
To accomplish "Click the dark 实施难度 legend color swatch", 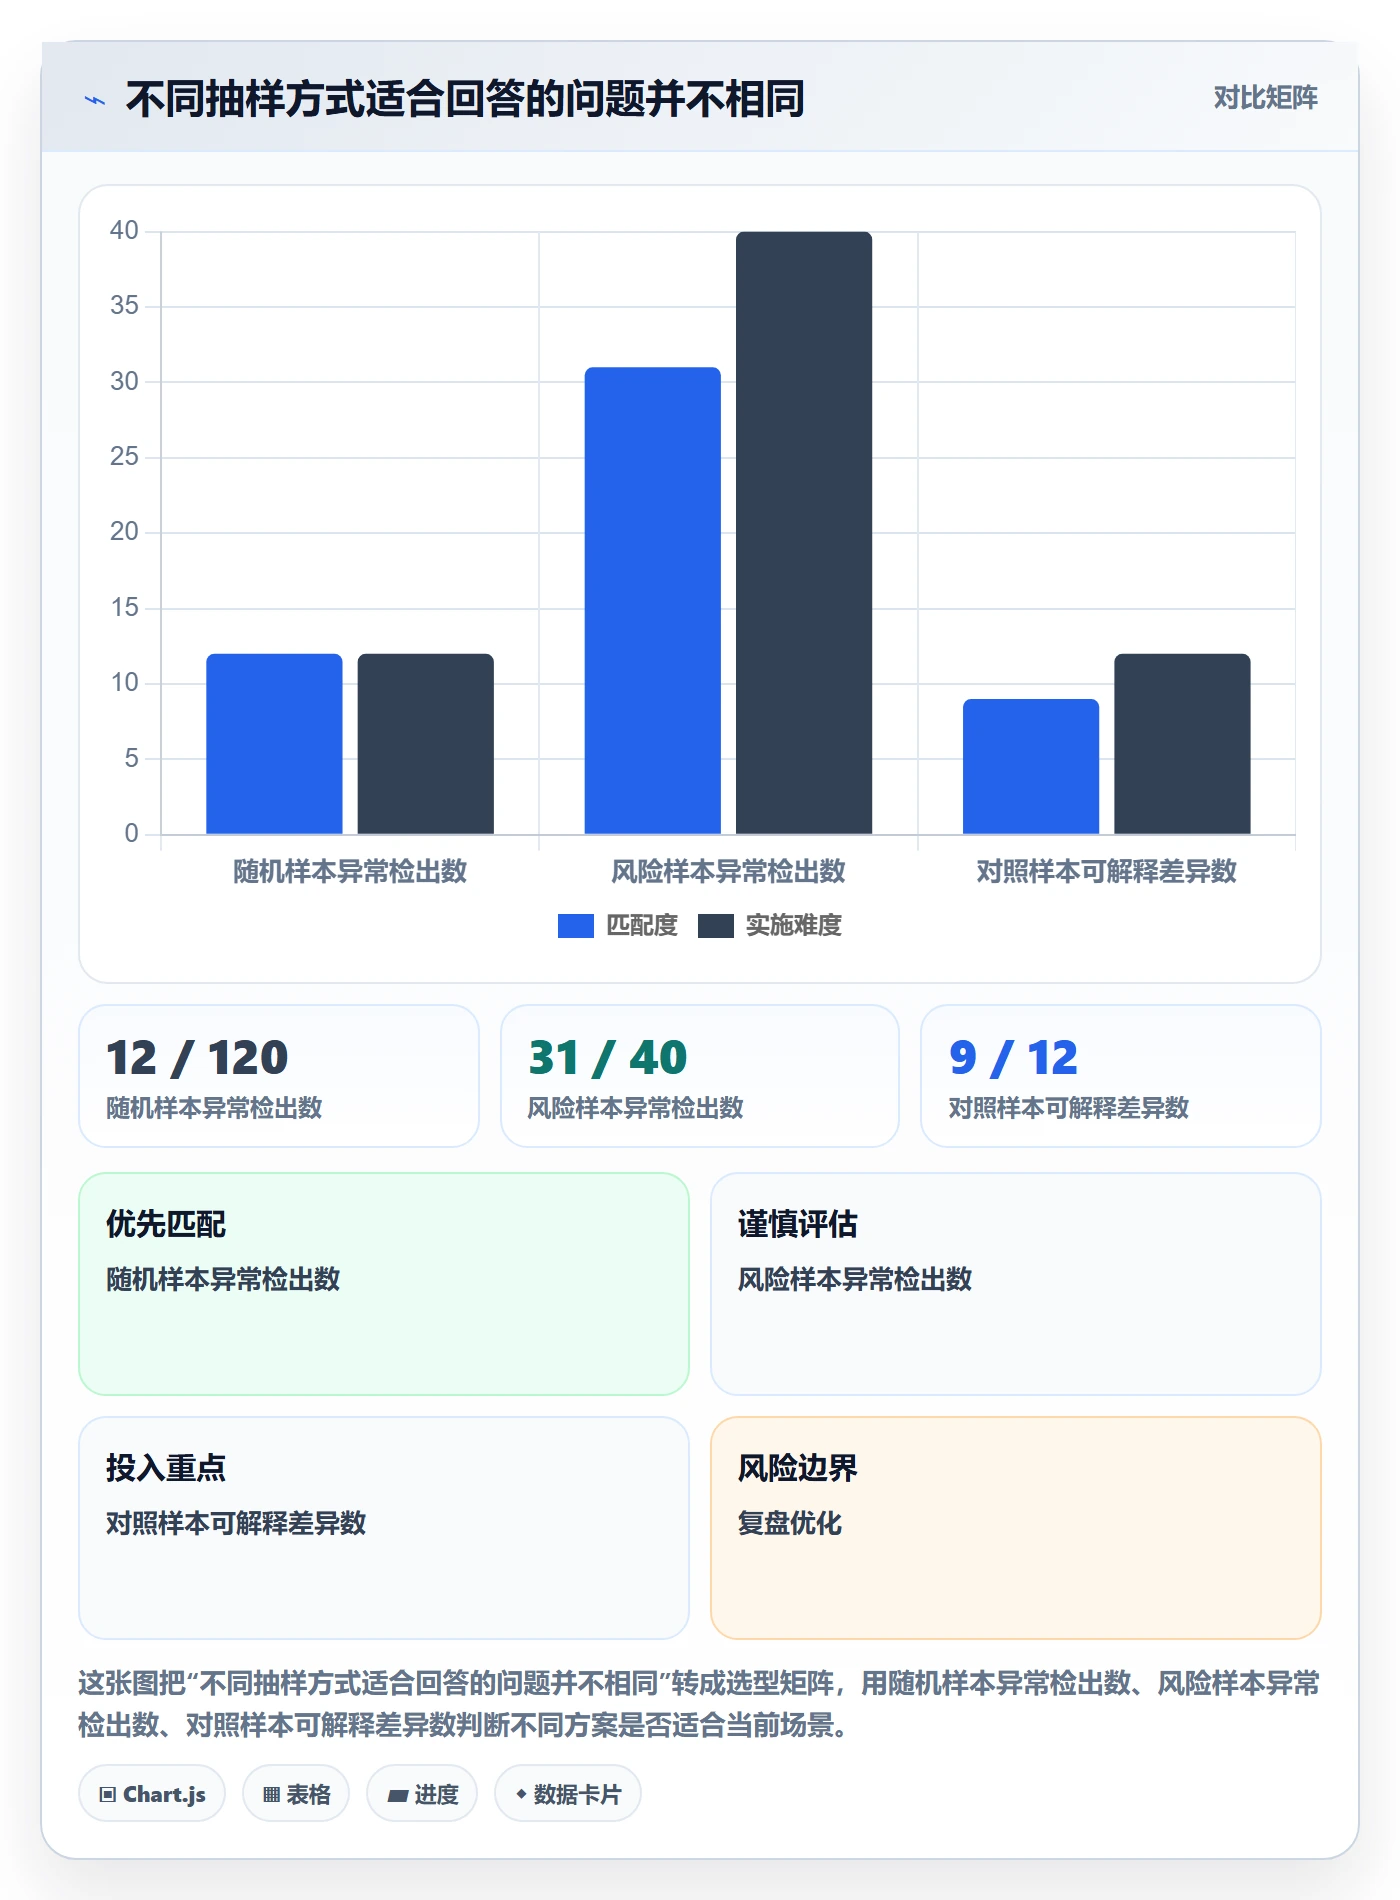I will click(x=716, y=926).
